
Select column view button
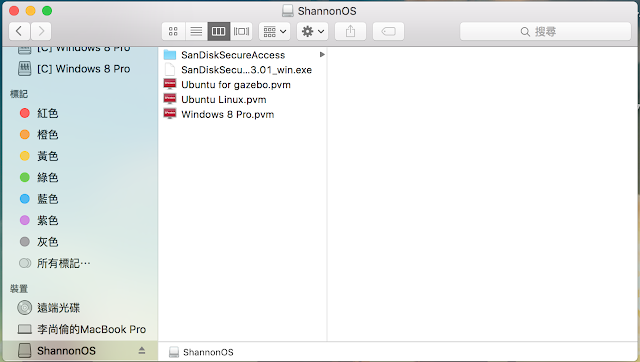coord(219,31)
